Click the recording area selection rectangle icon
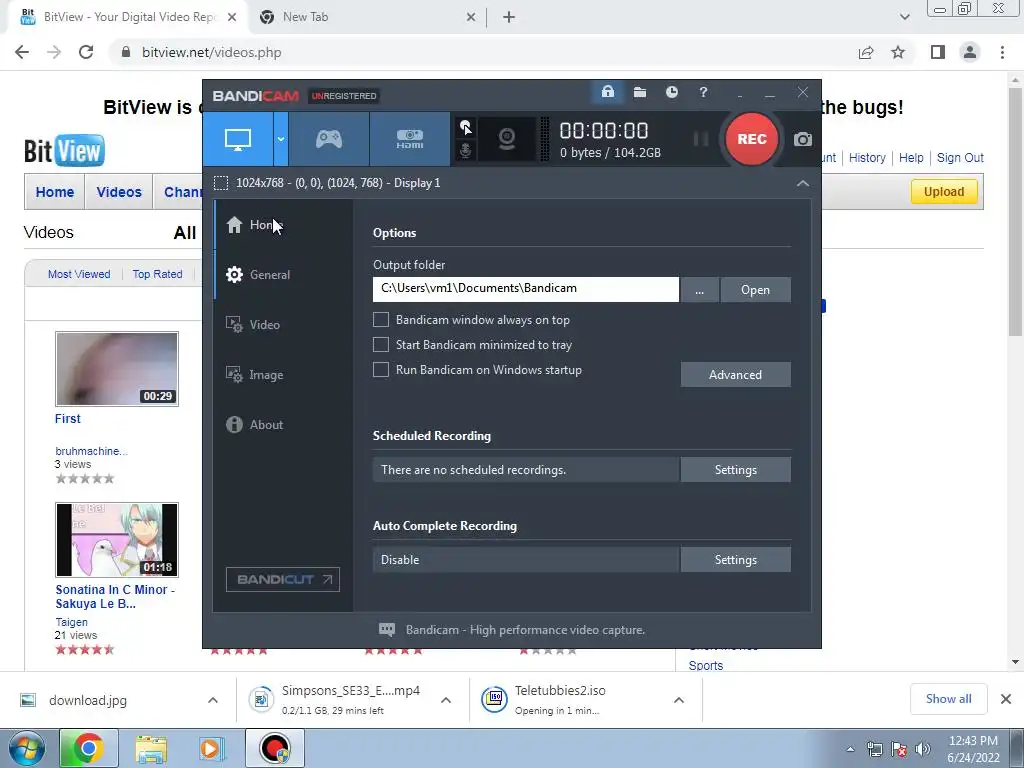This screenshot has height=768, width=1024. coord(221,183)
